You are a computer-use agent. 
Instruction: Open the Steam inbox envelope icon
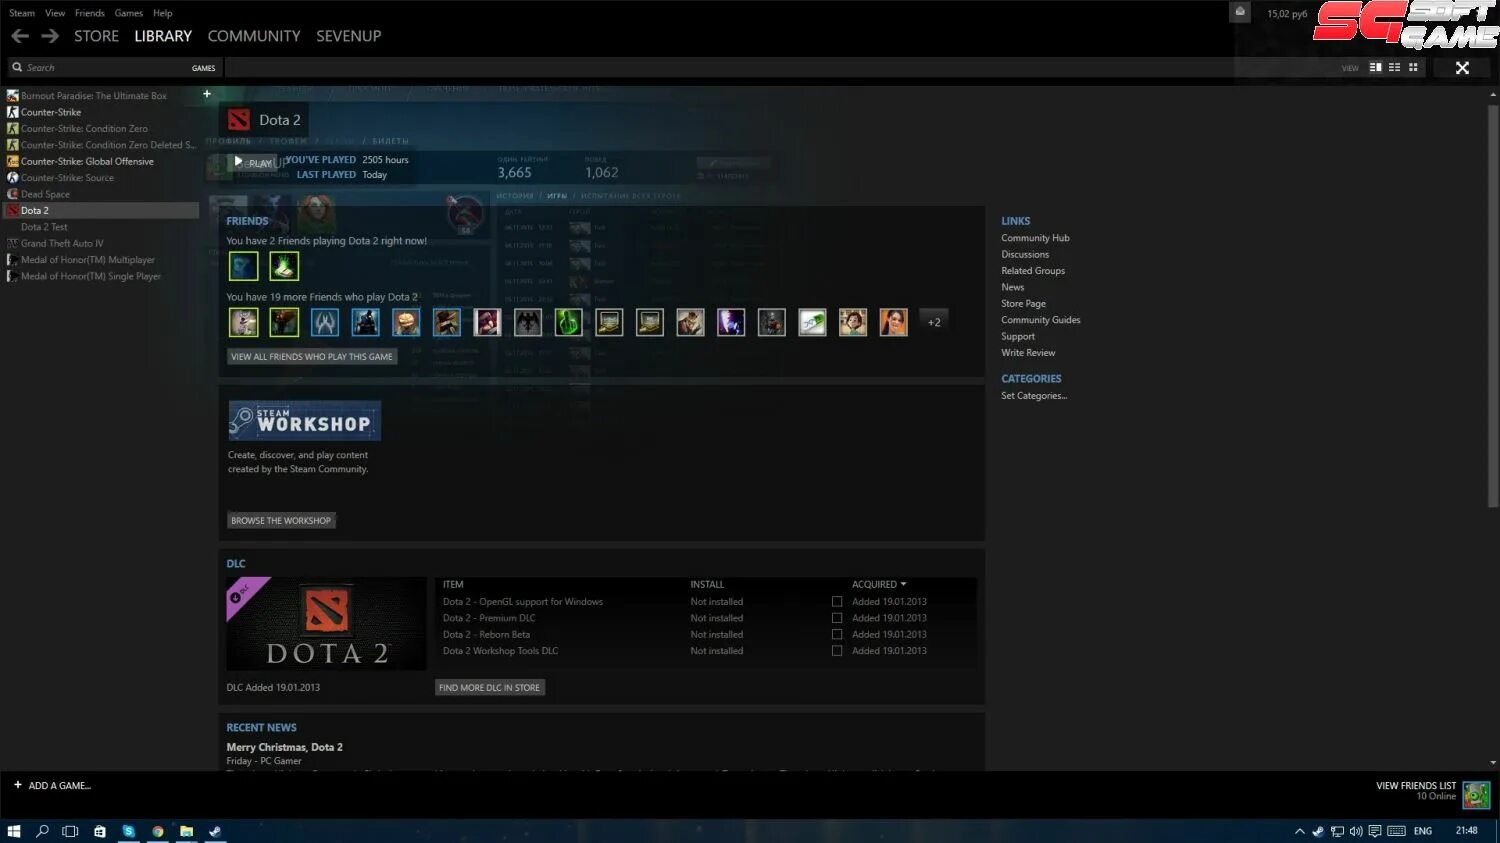1240,12
